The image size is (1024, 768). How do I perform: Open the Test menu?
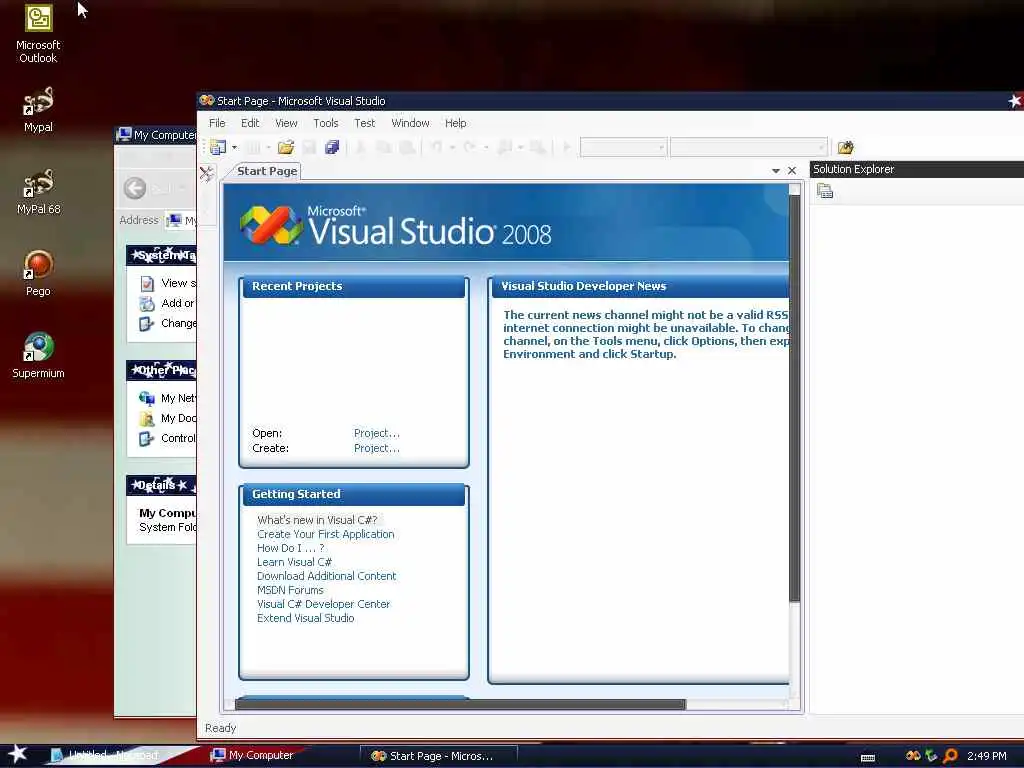point(364,123)
